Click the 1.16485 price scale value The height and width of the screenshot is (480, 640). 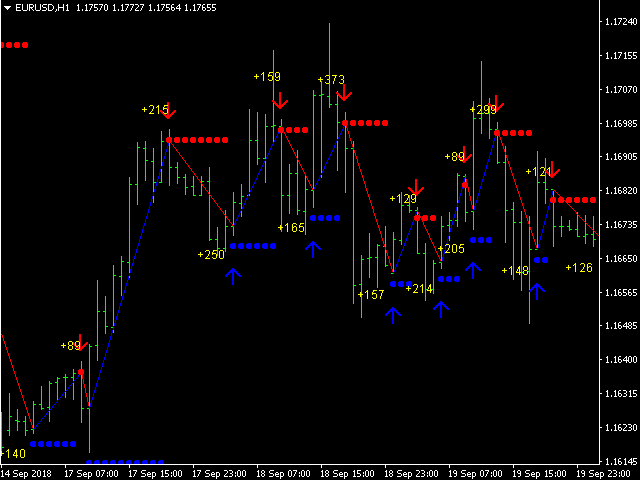pos(620,326)
